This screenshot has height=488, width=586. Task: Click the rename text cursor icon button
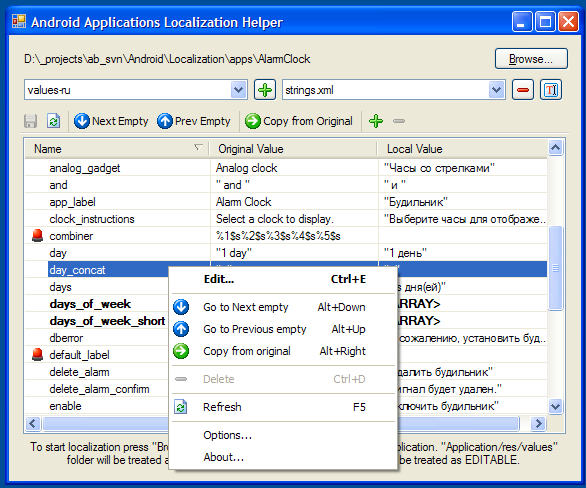550,90
